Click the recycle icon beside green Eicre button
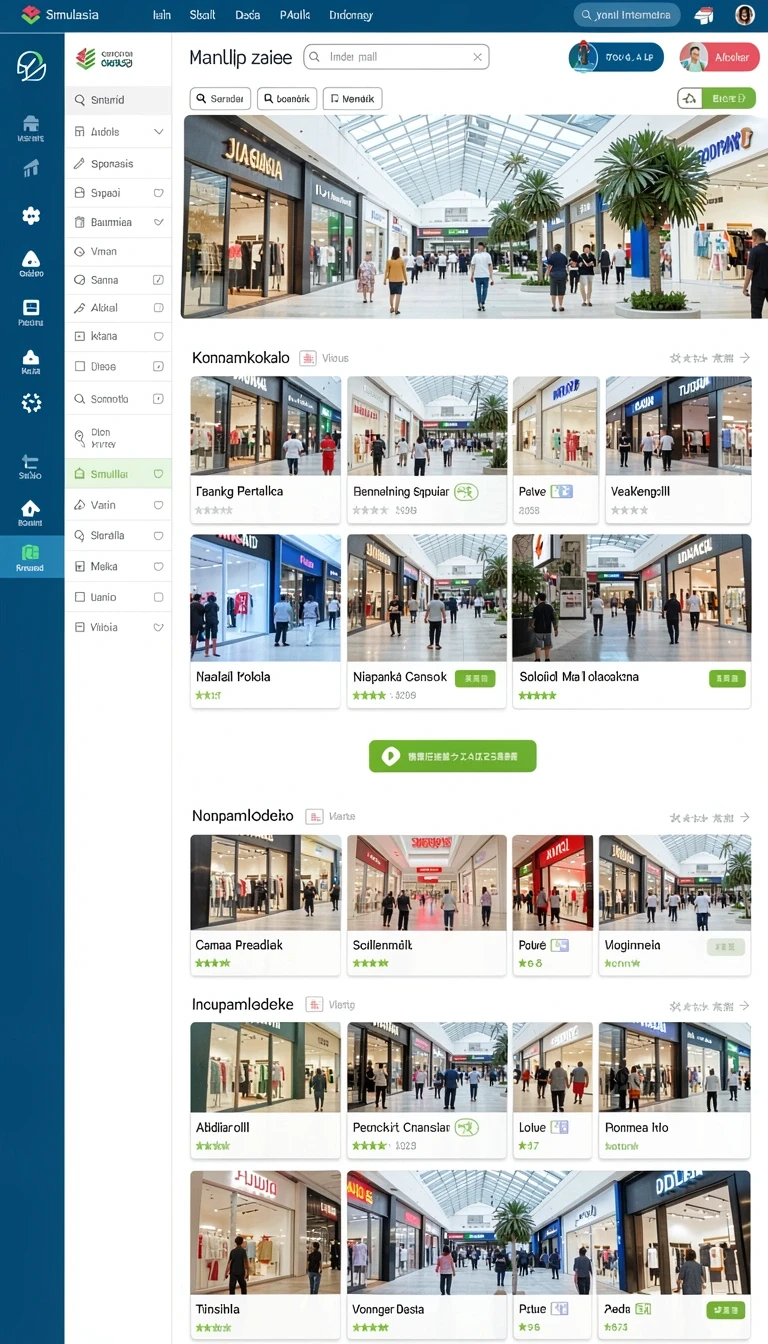 coord(689,98)
